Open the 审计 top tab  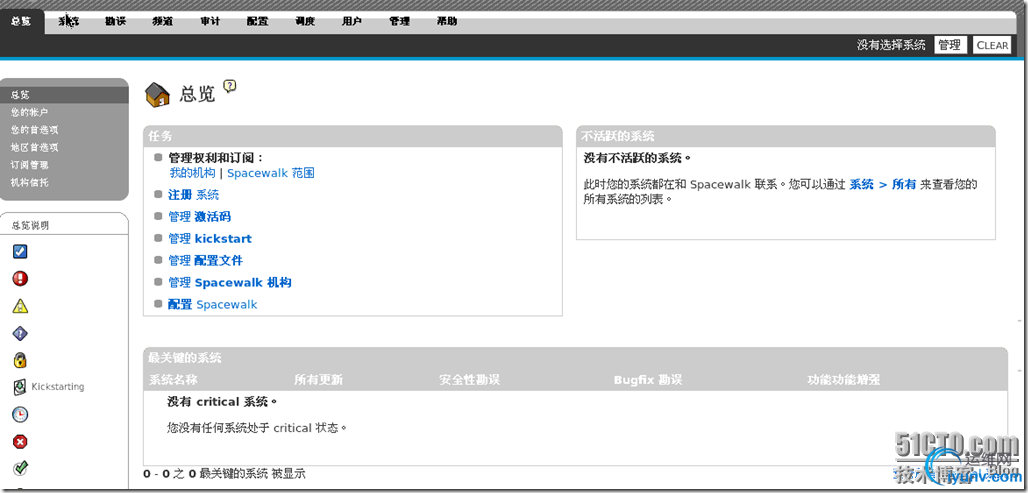point(210,21)
